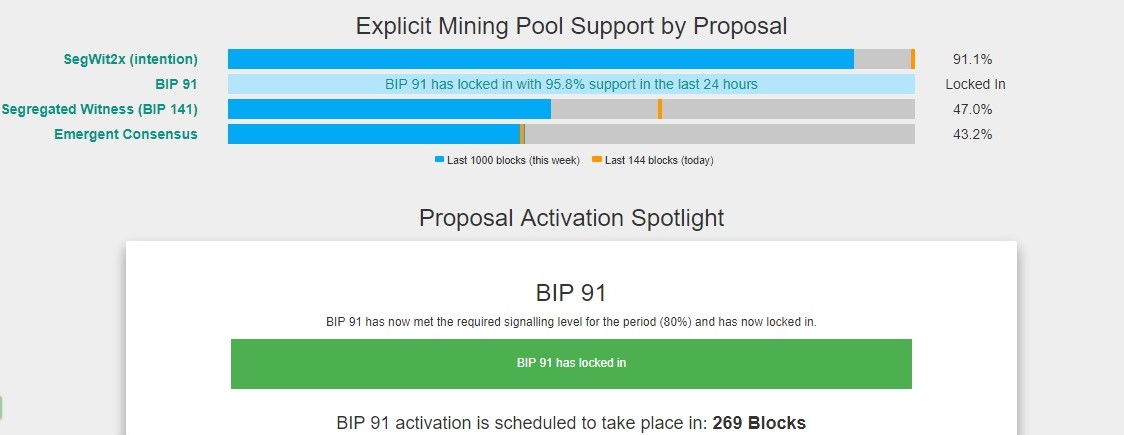This screenshot has height=435, width=1124.
Task: Open the Segregated Witness (BIP 141) link
Action: coord(100,110)
